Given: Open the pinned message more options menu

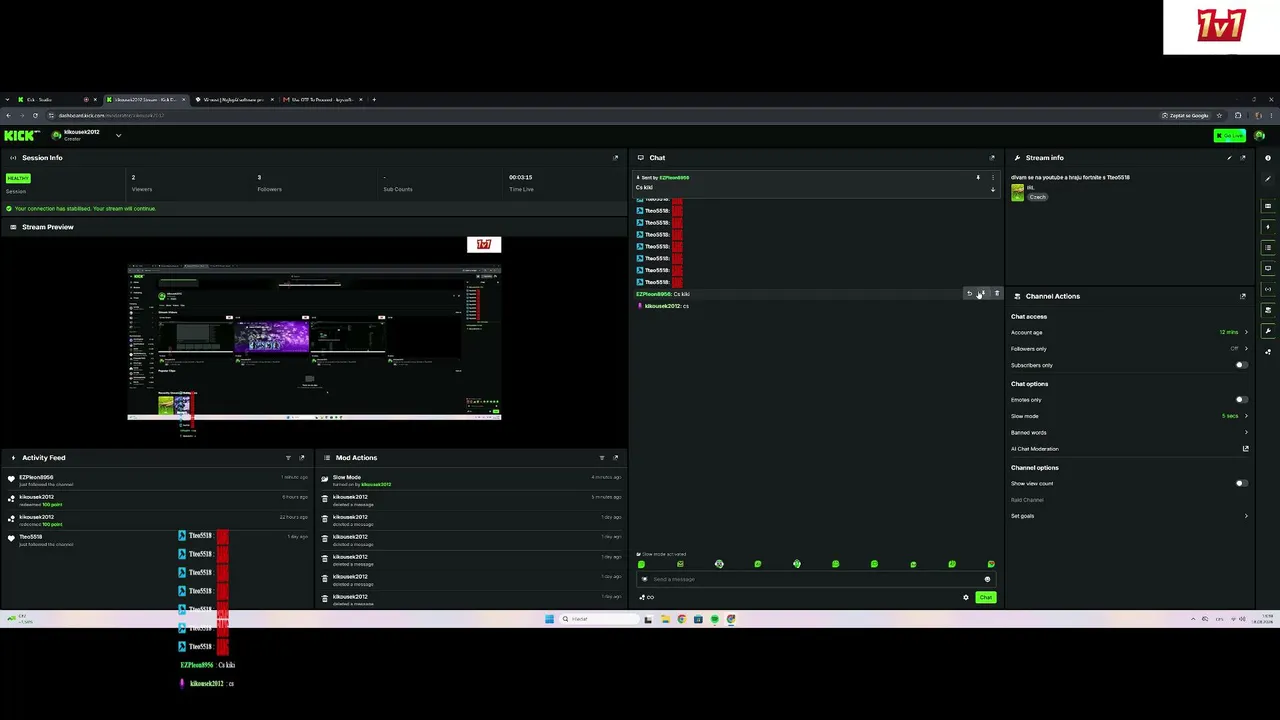Looking at the screenshot, I should tap(993, 177).
